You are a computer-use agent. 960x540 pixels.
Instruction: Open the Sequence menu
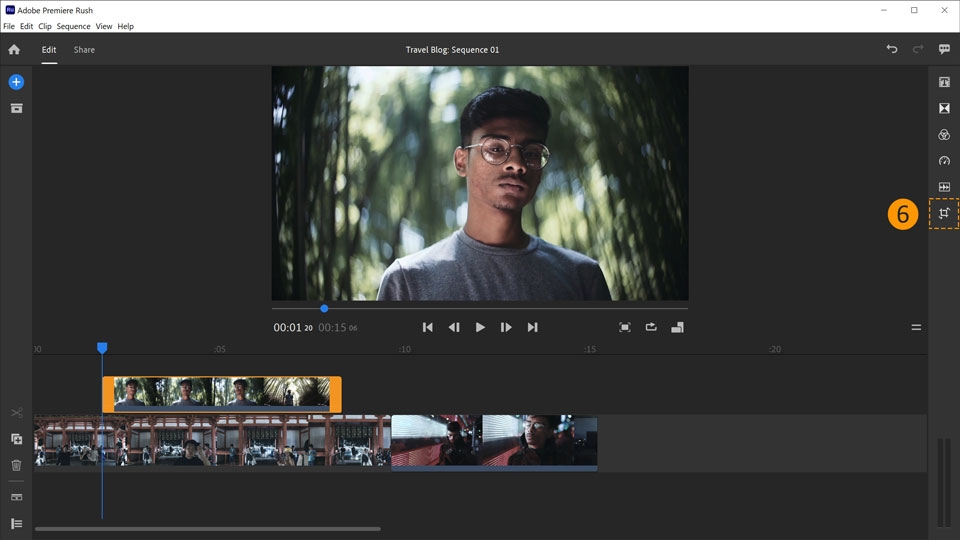(x=73, y=26)
